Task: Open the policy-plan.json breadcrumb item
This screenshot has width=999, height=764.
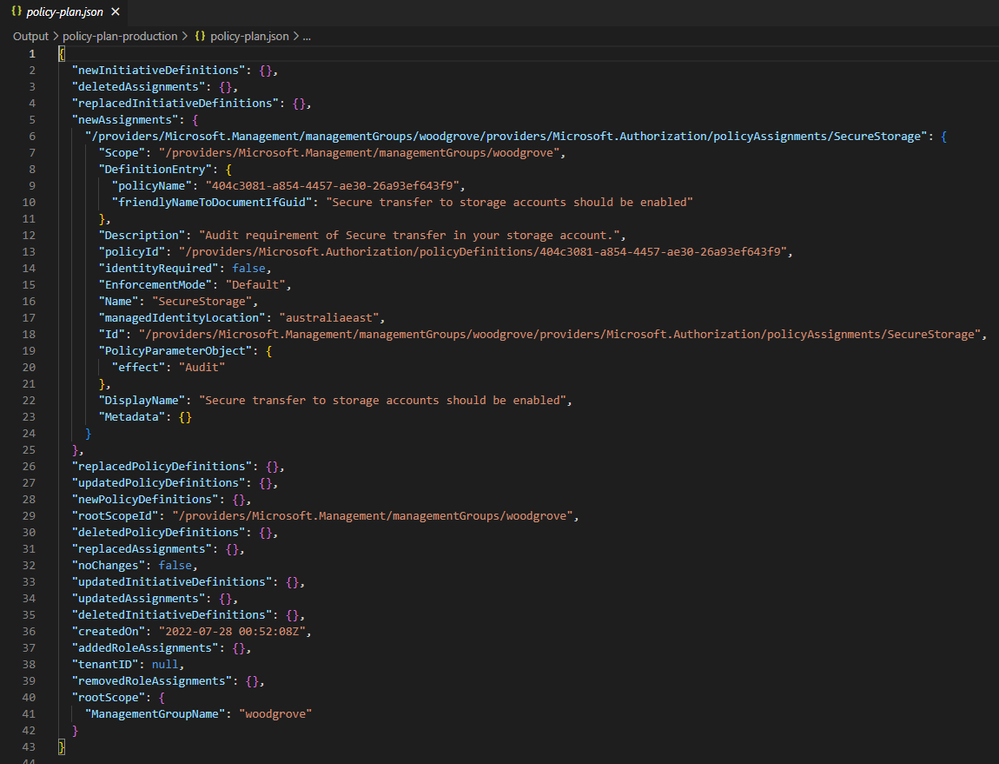Action: 249,36
